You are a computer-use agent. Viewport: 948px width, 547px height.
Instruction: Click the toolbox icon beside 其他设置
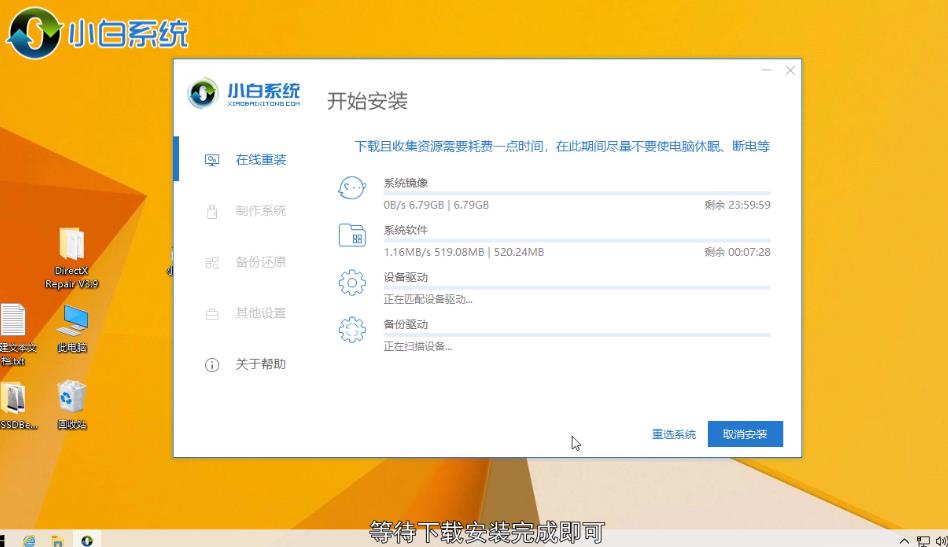pos(212,314)
